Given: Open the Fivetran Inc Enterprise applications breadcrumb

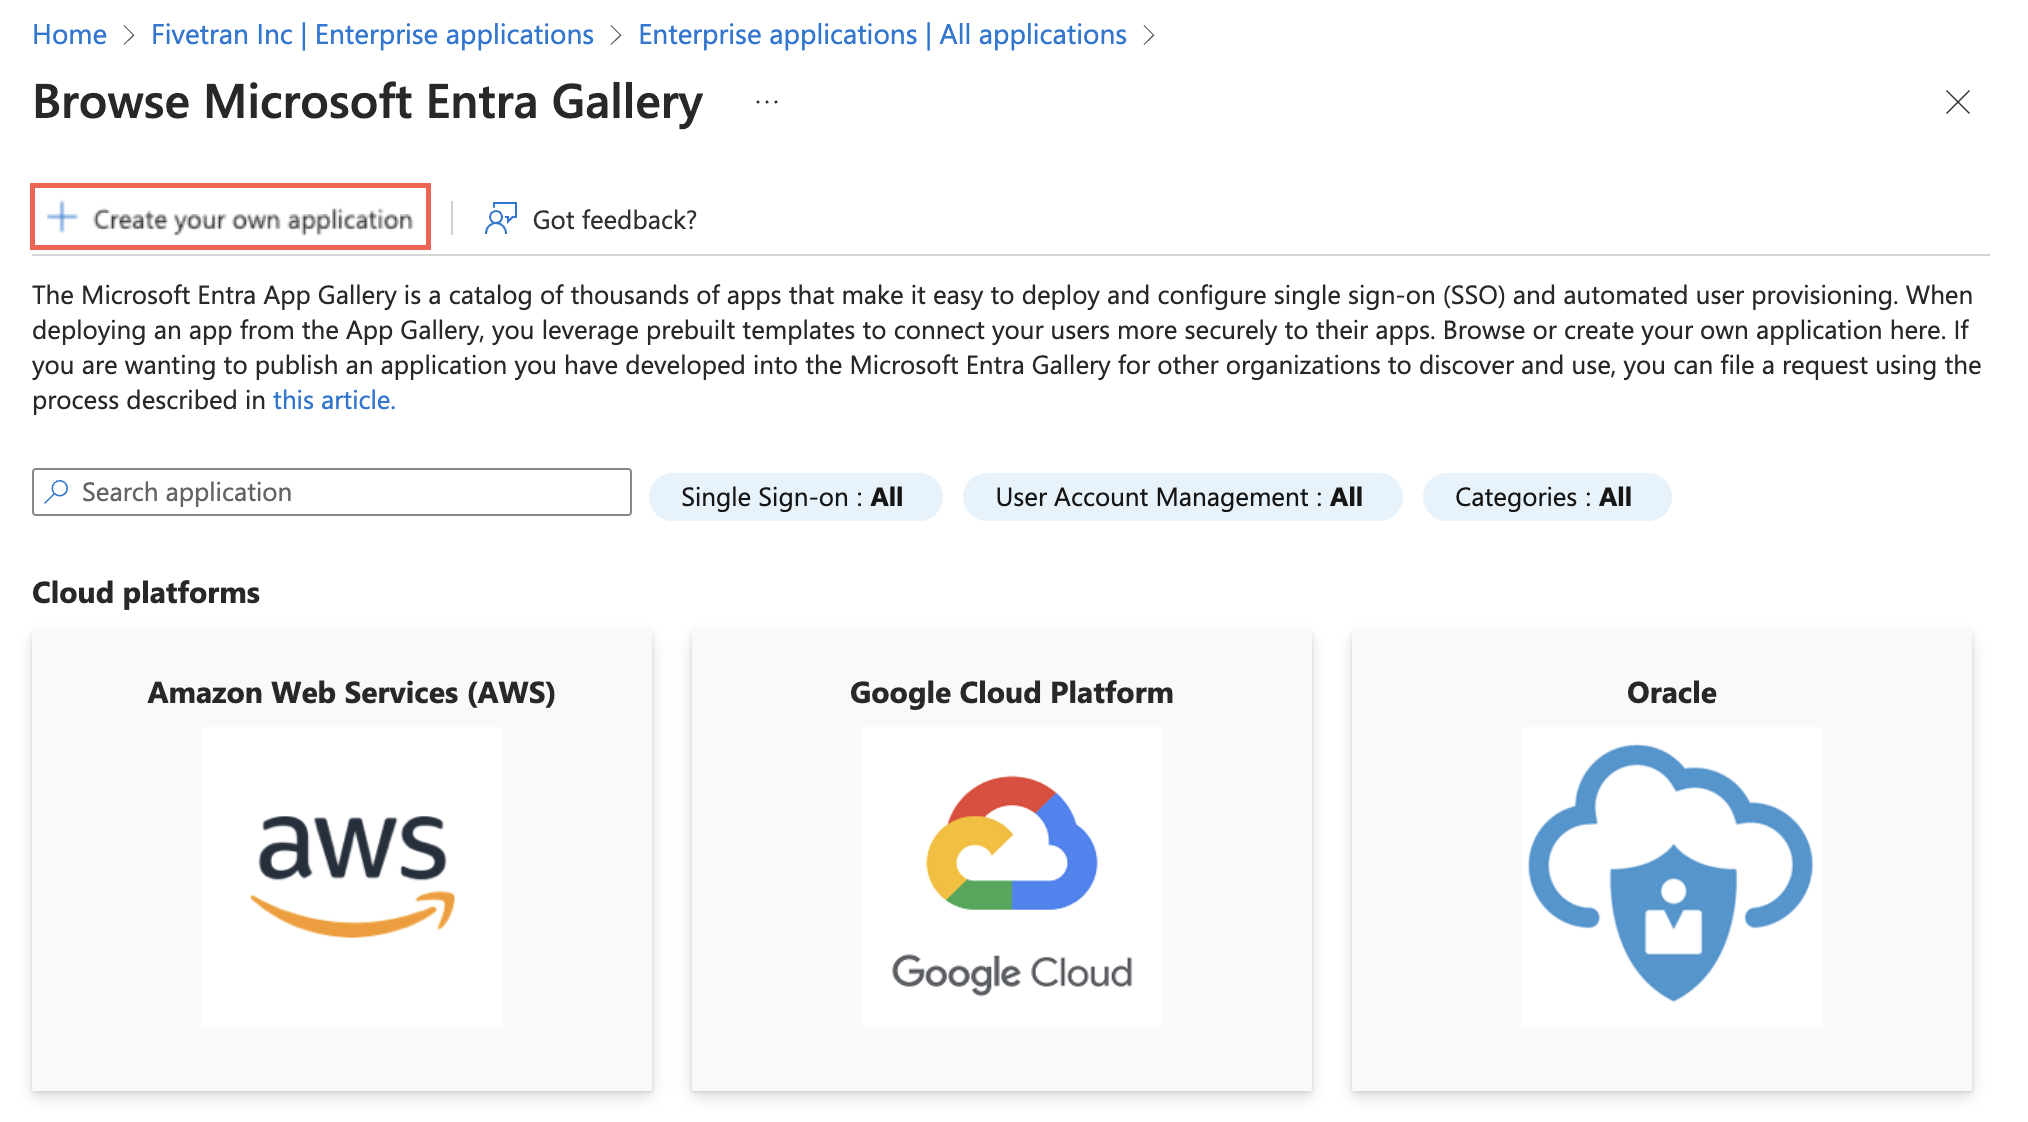Looking at the screenshot, I should click(x=372, y=34).
